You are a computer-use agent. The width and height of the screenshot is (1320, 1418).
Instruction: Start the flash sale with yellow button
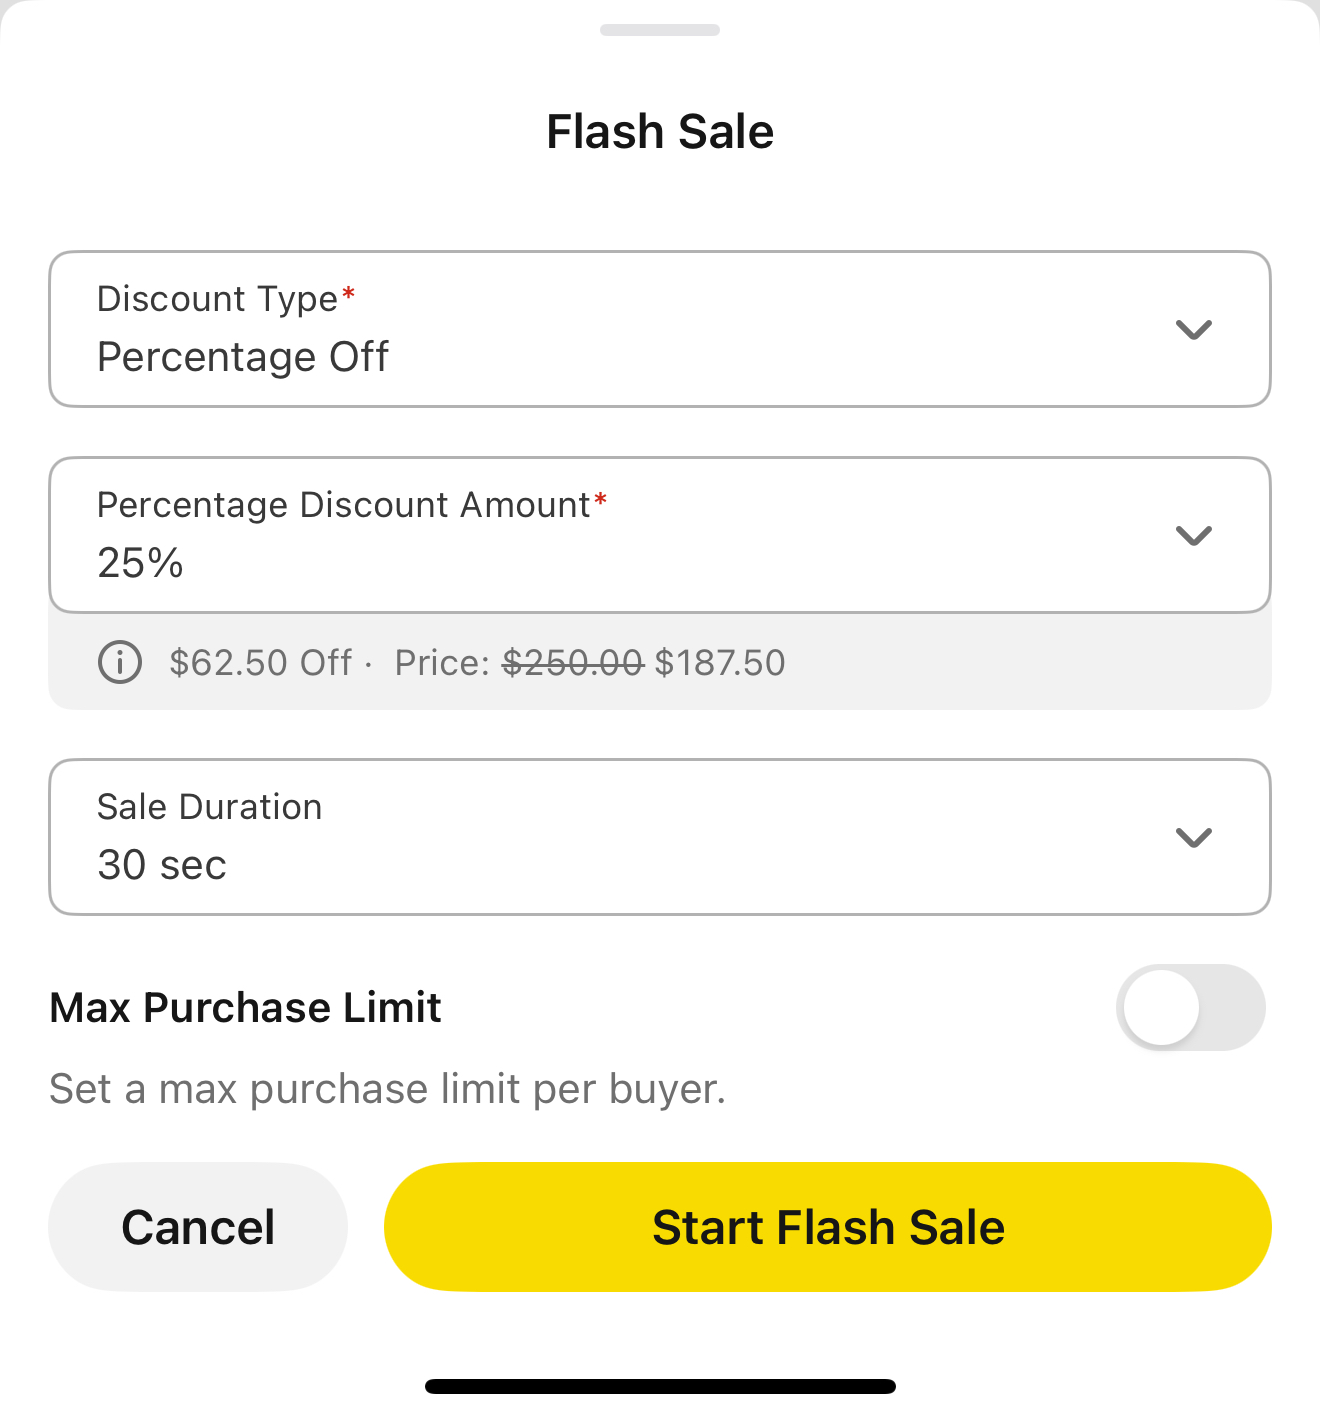pyautogui.click(x=828, y=1227)
